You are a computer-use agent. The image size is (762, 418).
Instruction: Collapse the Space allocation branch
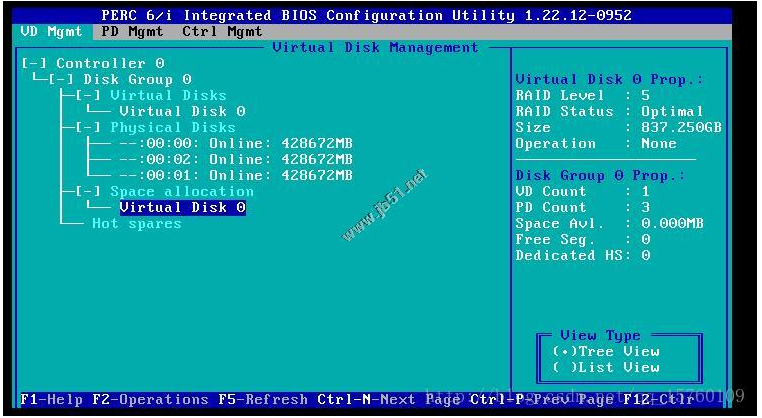(88, 192)
